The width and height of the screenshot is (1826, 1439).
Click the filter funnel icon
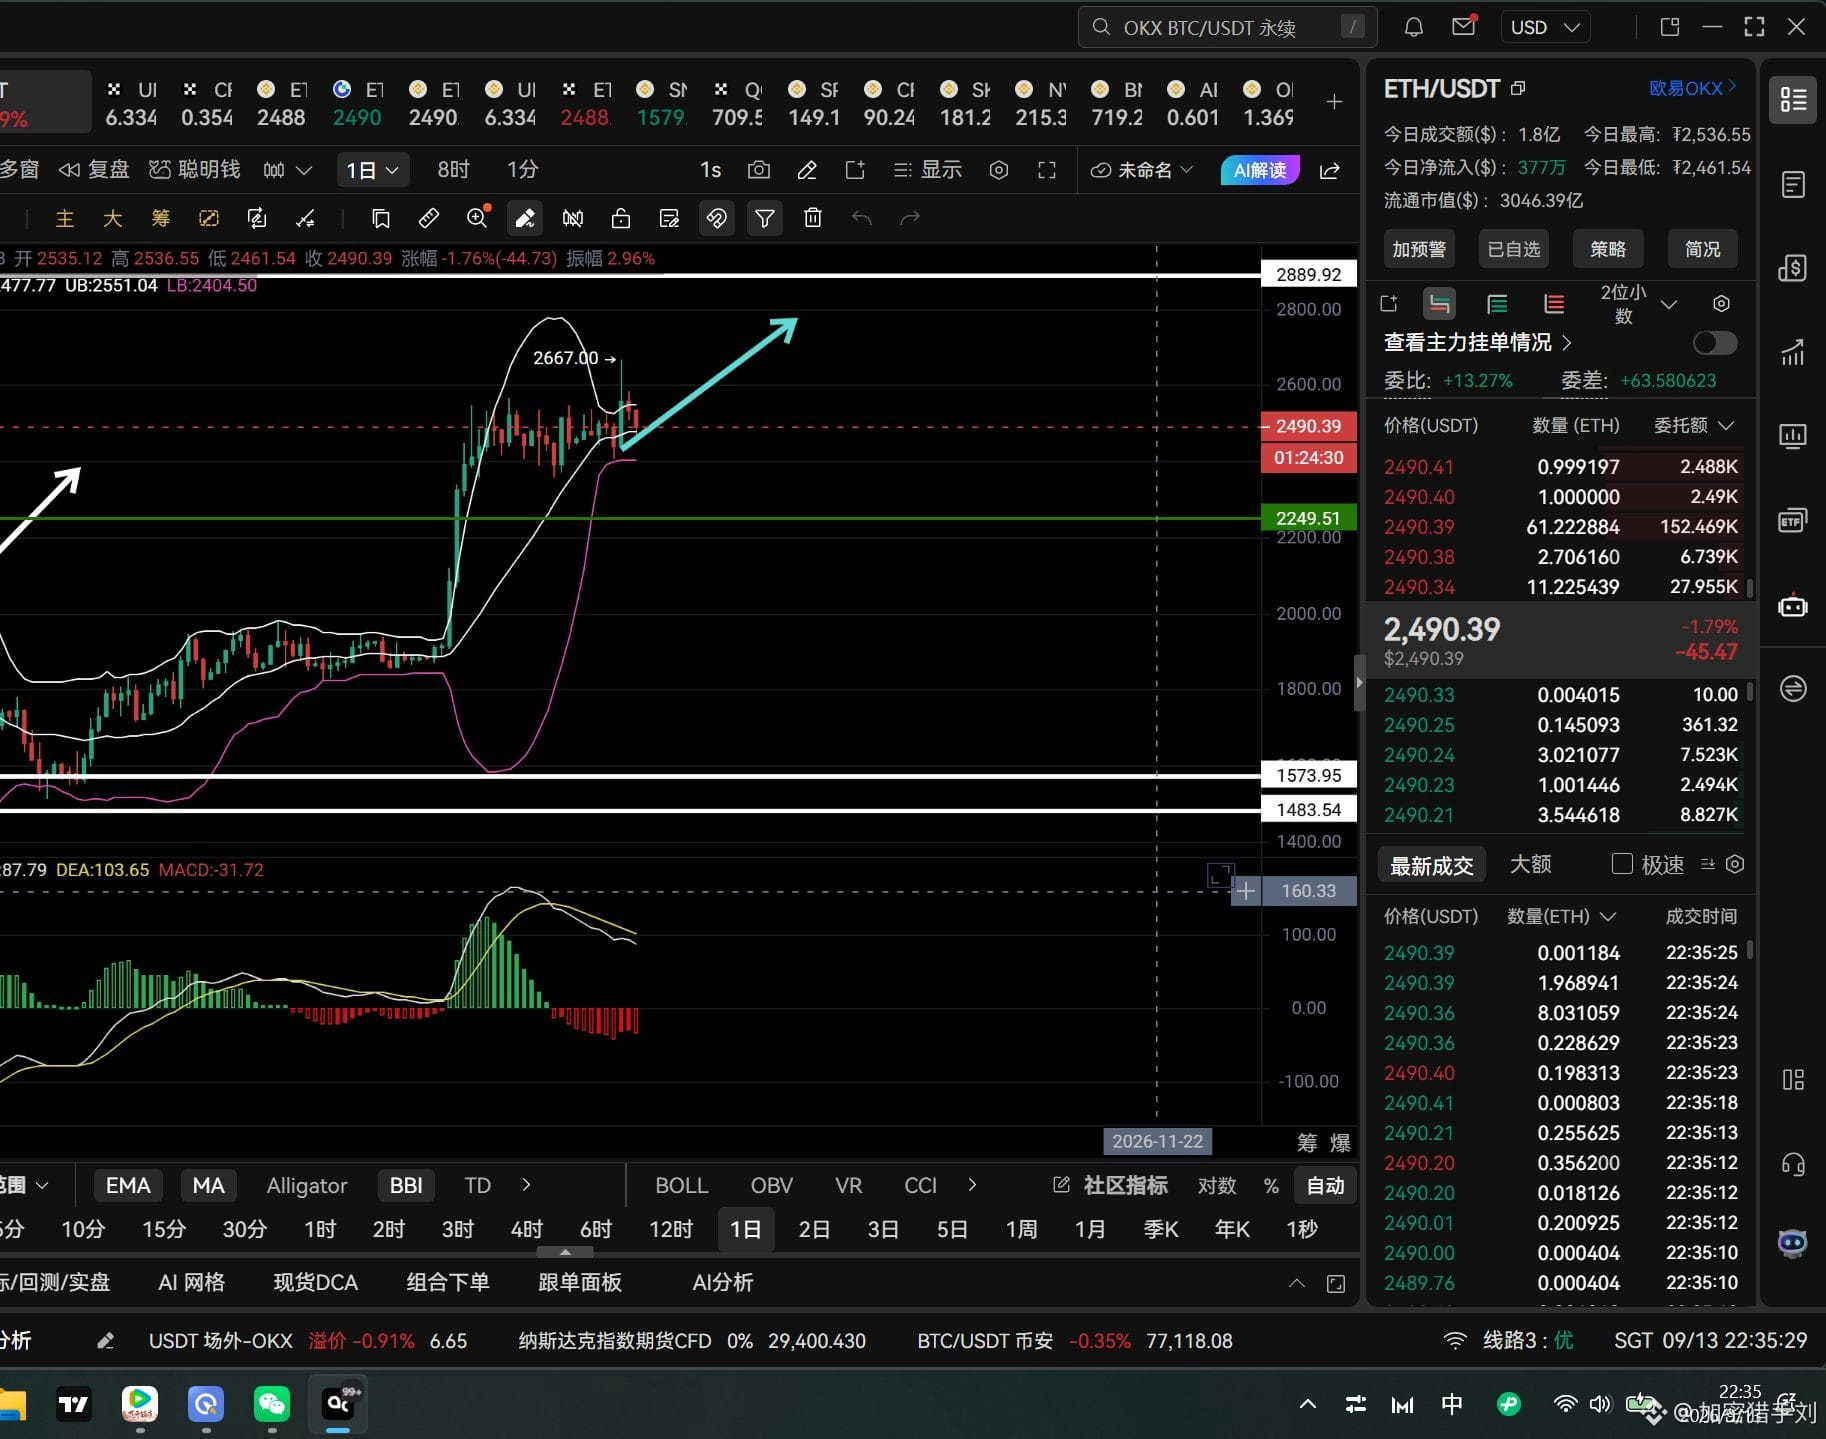pyautogui.click(x=765, y=218)
